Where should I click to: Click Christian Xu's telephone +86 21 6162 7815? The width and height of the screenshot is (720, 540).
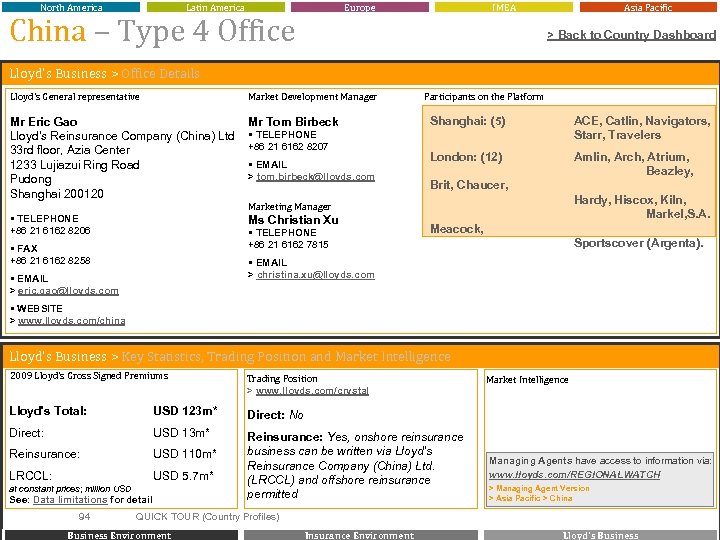click(288, 244)
